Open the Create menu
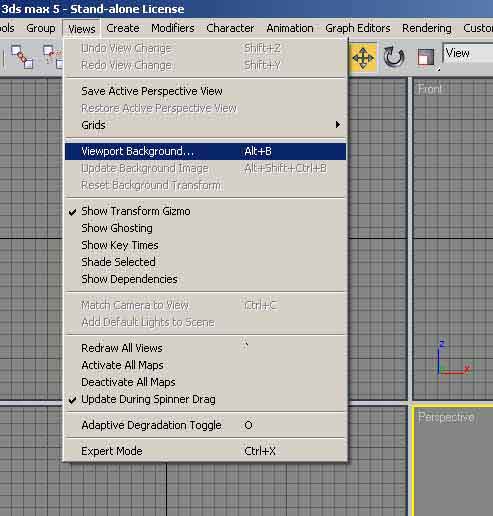Image resolution: width=493 pixels, height=516 pixels. pos(123,28)
